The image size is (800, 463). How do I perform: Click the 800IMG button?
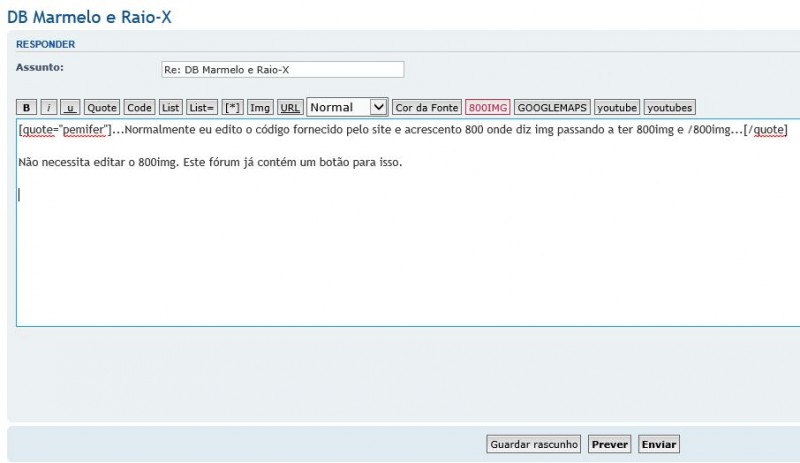click(488, 108)
